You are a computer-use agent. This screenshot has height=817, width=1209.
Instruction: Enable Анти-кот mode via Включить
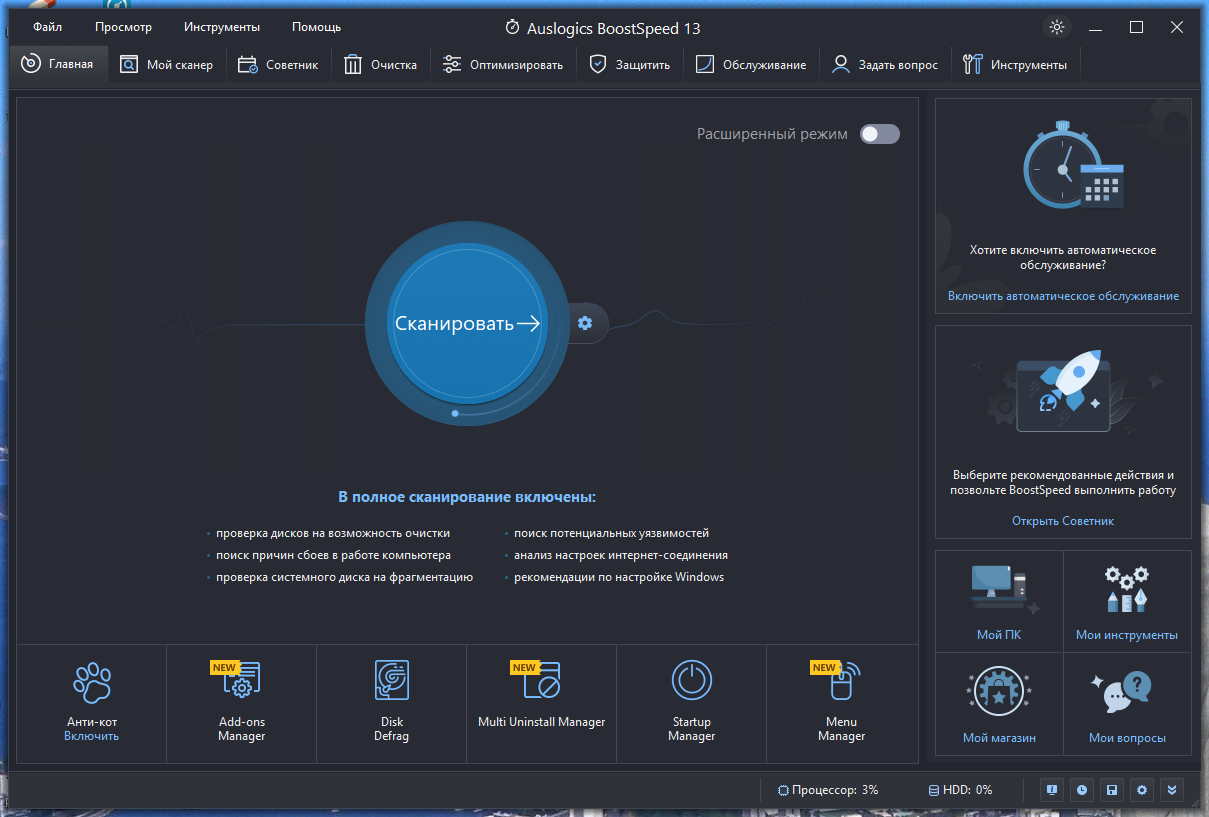(x=91, y=736)
